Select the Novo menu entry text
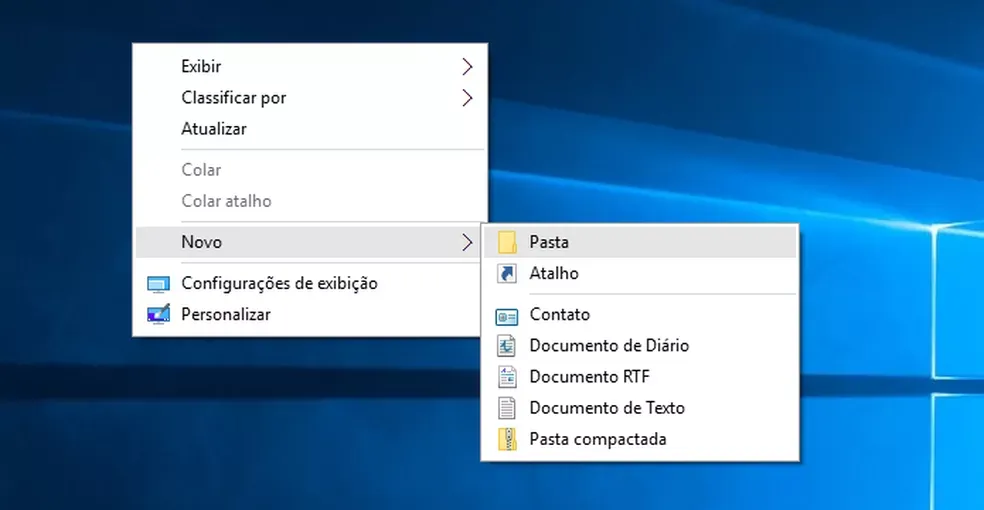This screenshot has height=510, width=984. 201,242
